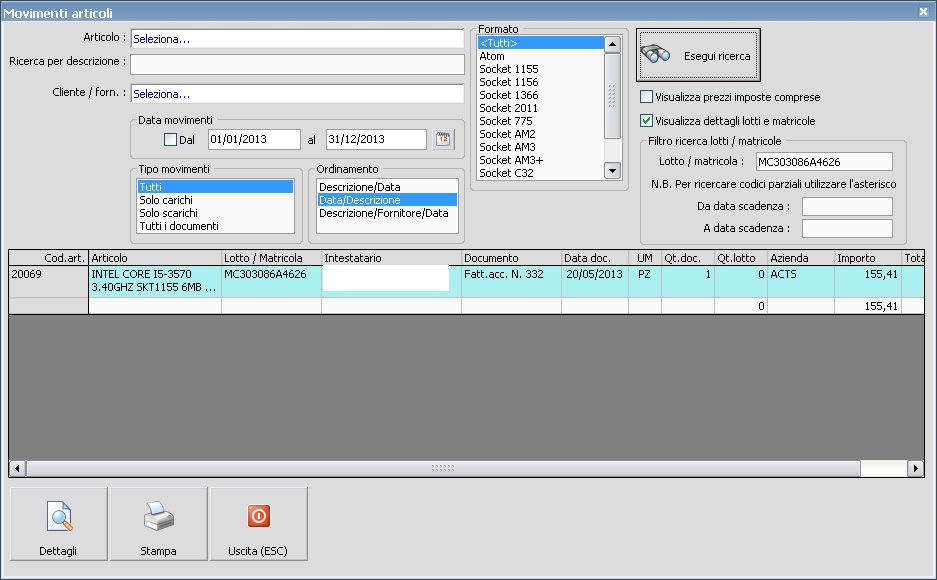
Task: Click the Dettagli button
Action: pyautogui.click(x=59, y=524)
